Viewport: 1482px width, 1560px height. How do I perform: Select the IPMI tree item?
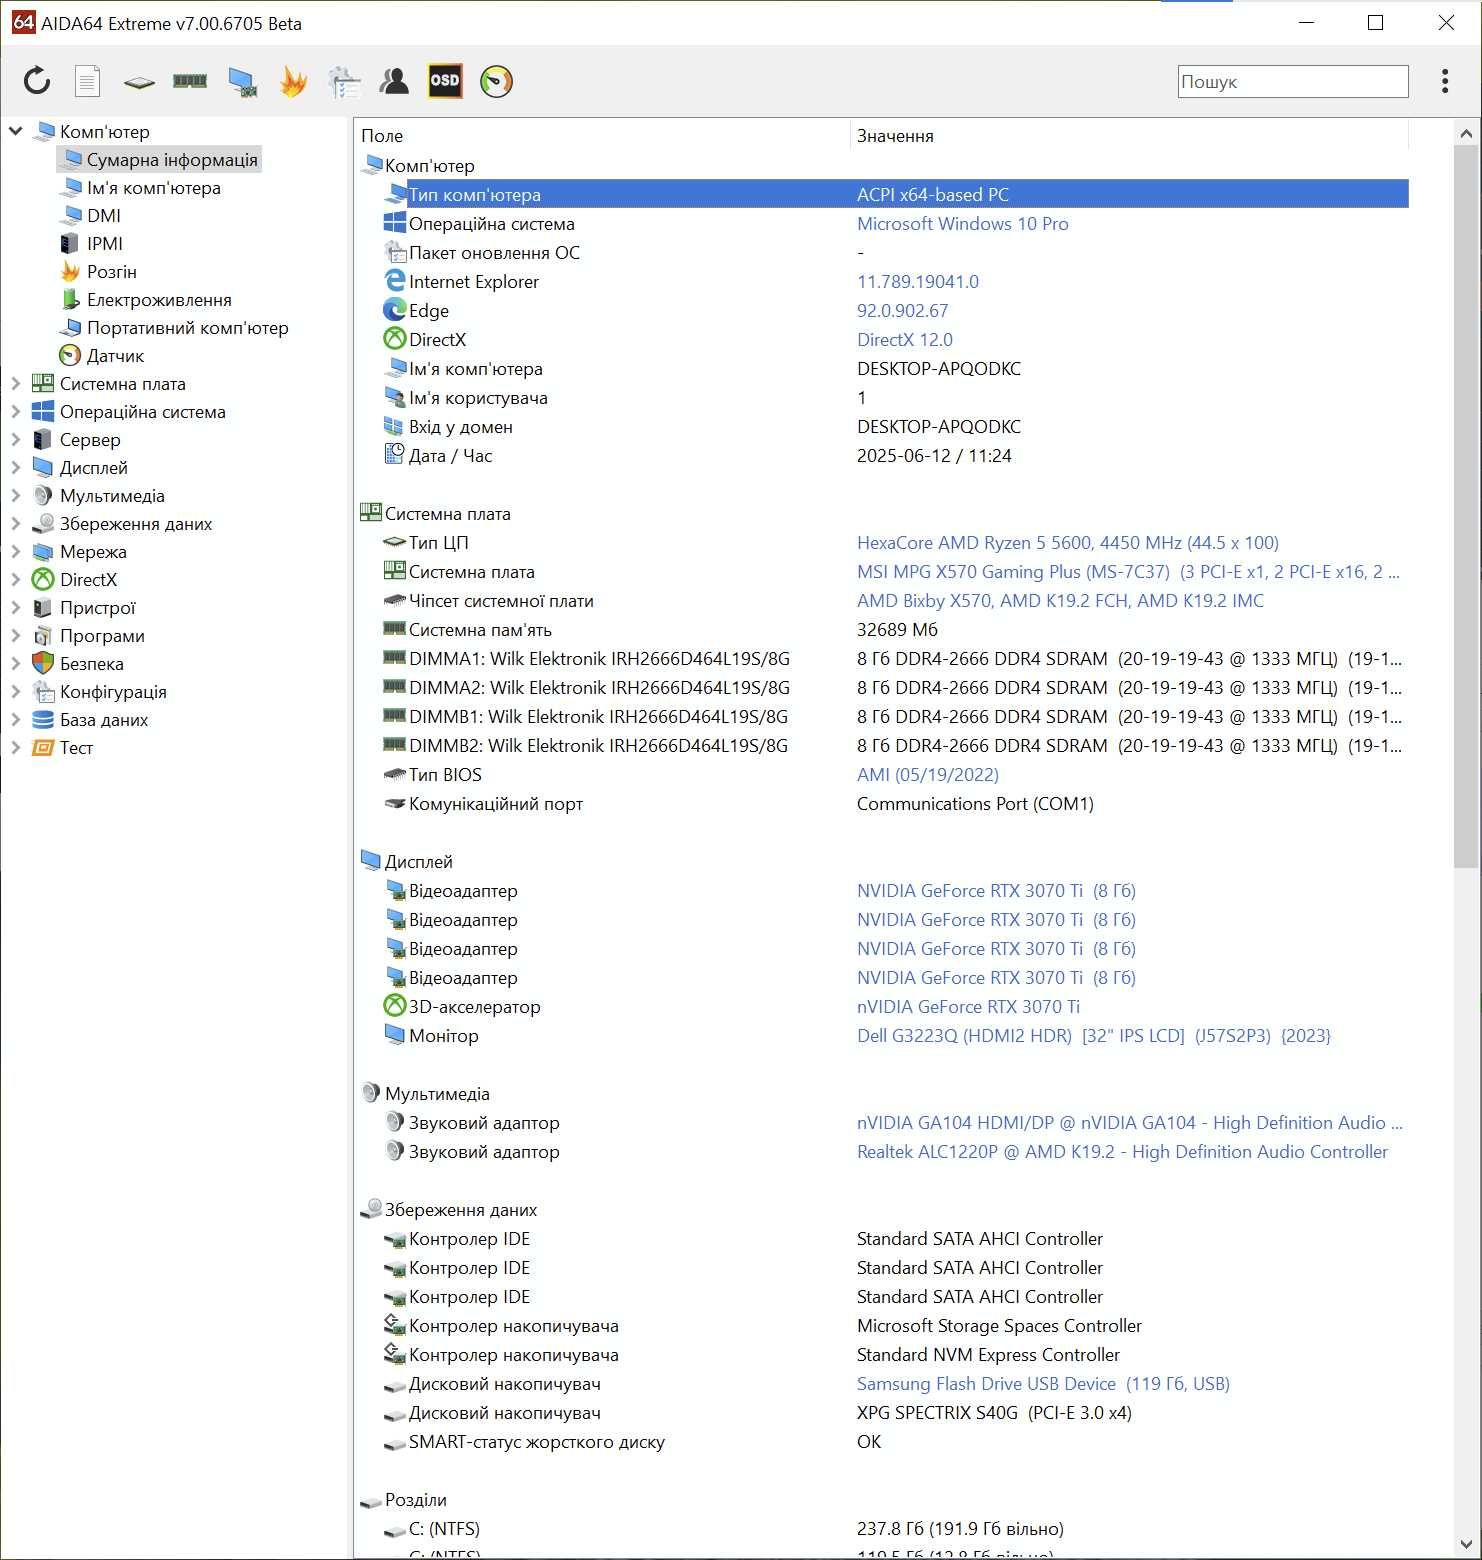[105, 243]
